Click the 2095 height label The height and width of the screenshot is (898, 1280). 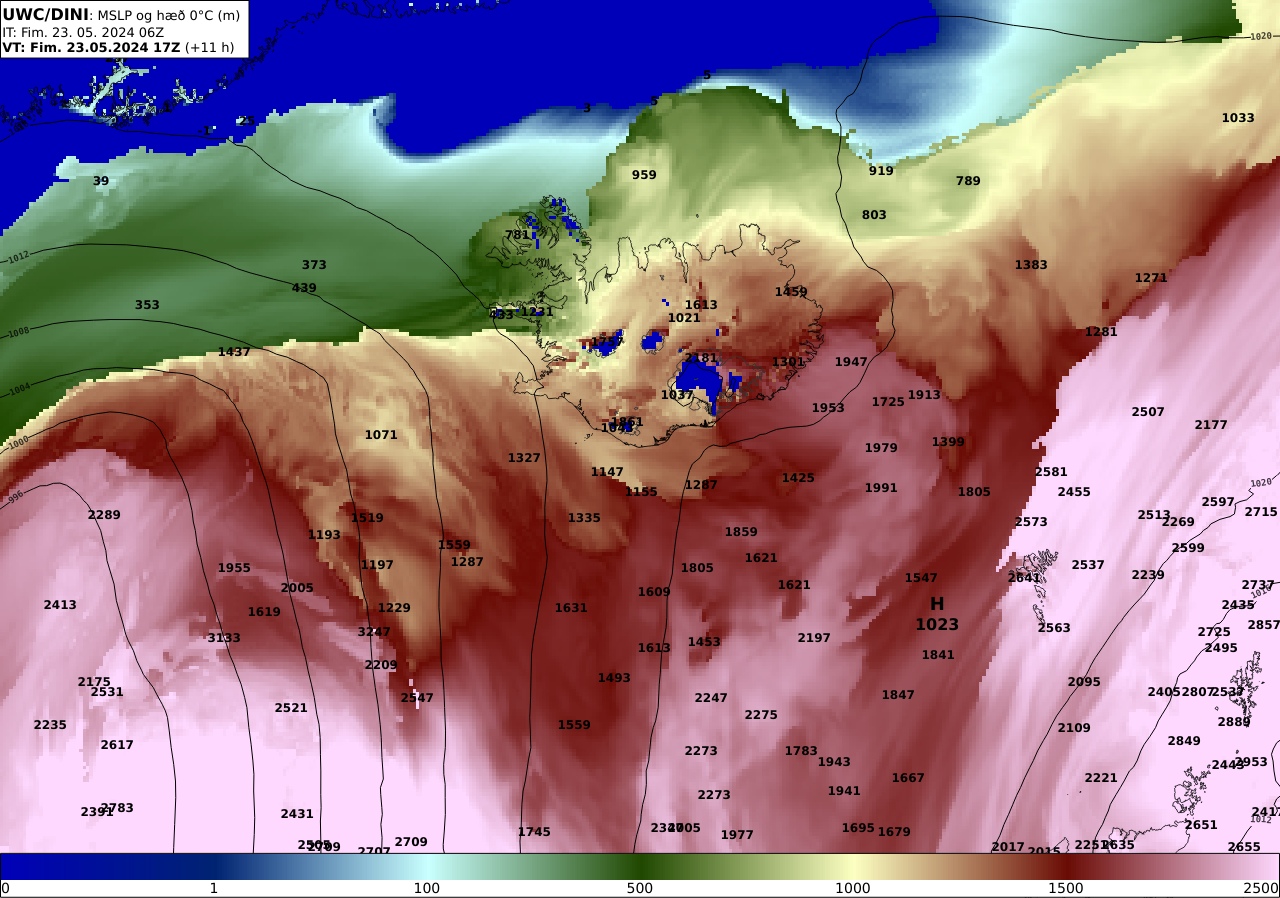(1084, 682)
